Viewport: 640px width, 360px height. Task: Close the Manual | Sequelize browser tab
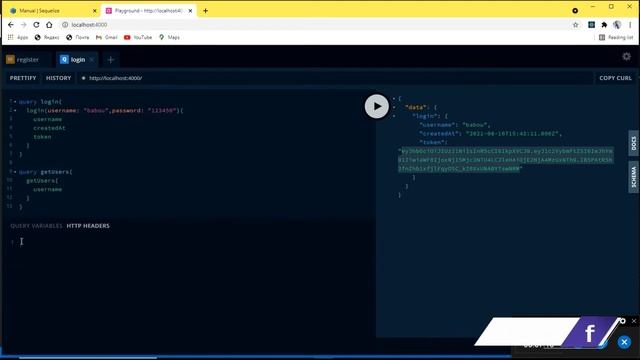[x=95, y=11]
